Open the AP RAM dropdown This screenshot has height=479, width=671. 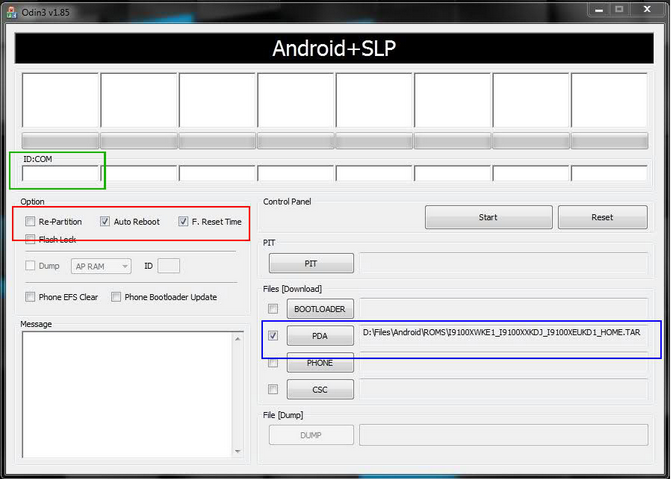[x=101, y=266]
